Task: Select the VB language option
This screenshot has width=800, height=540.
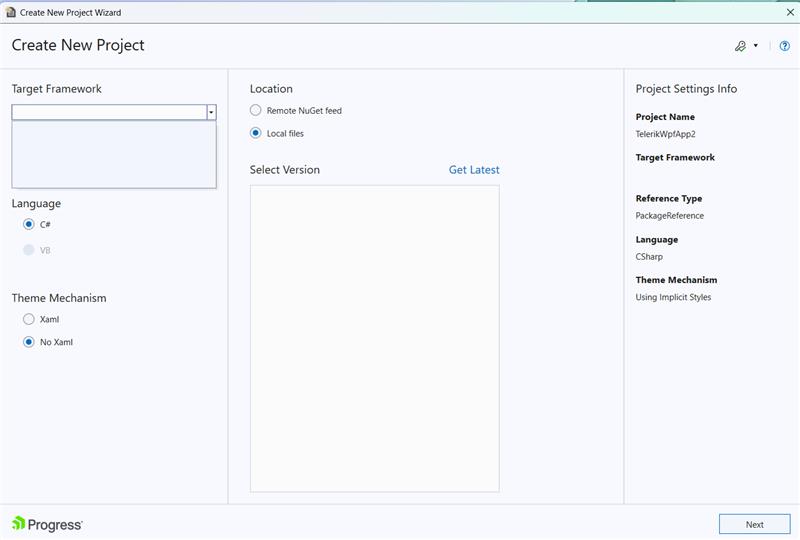Action: pos(29,250)
